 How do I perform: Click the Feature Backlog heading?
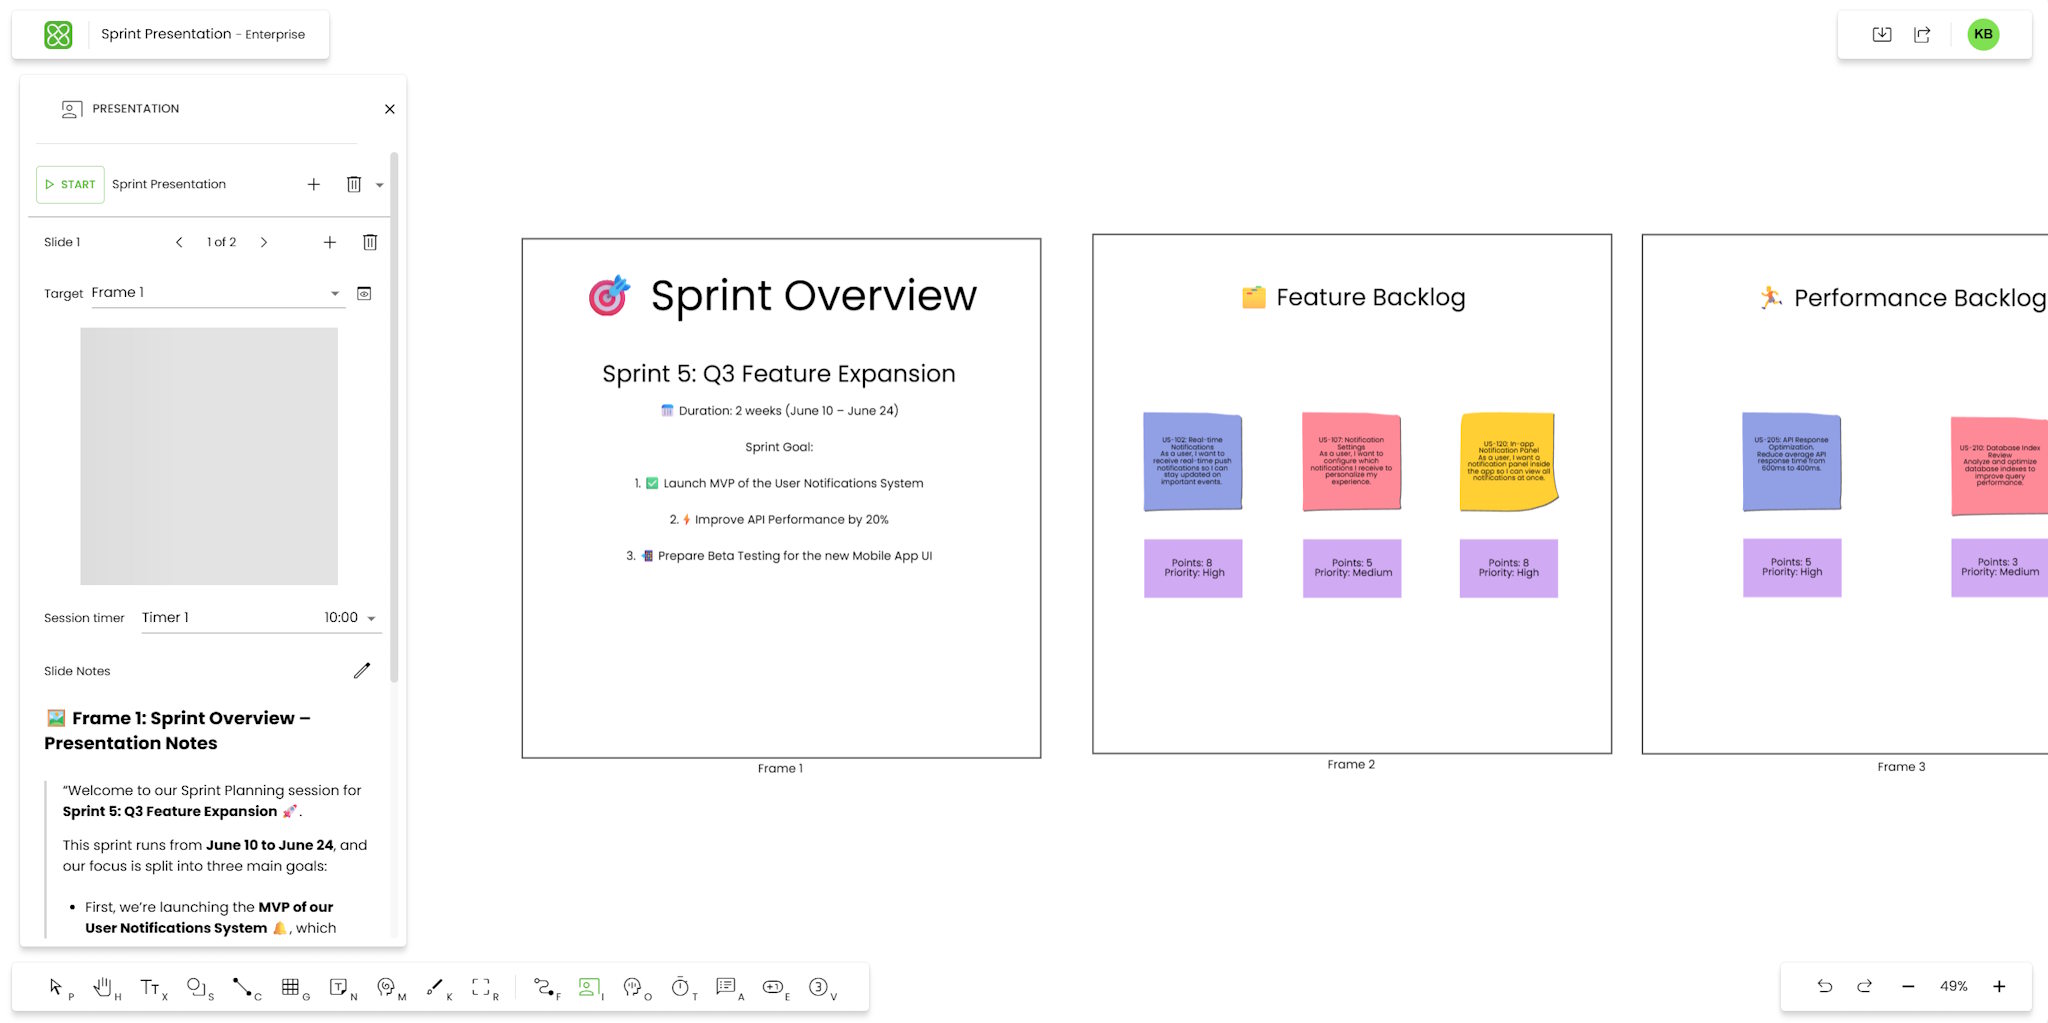point(1371,297)
